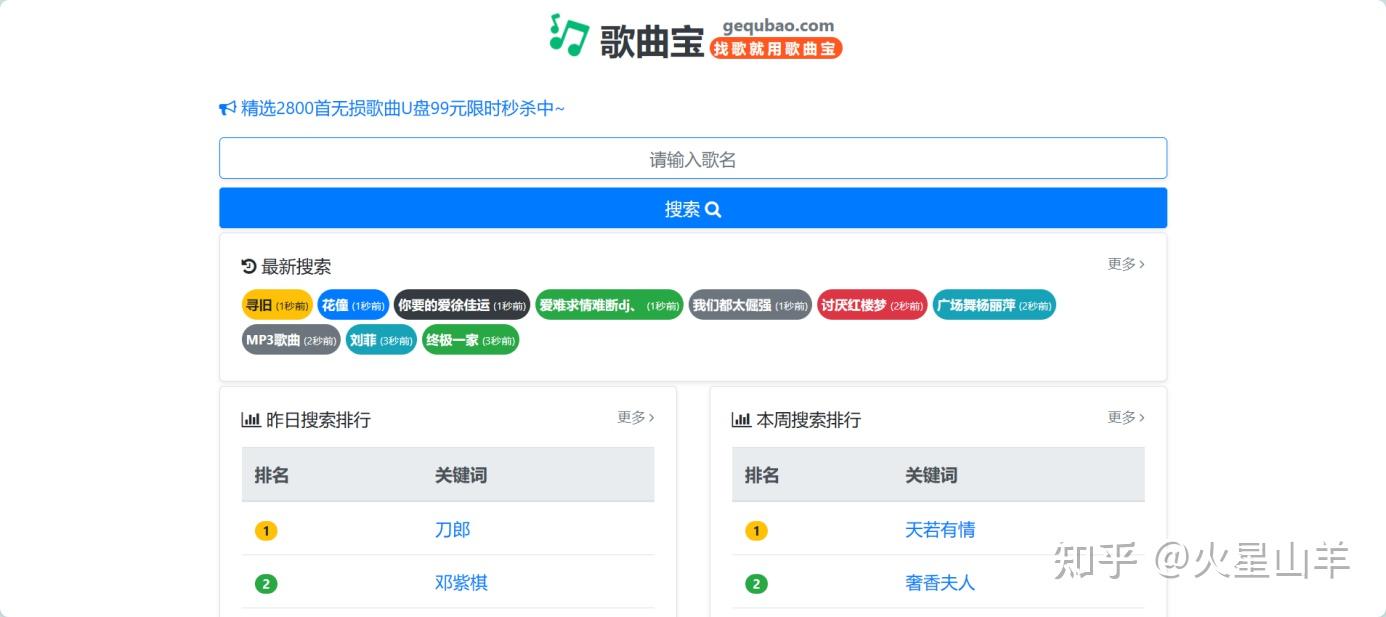1386x617 pixels.
Task: Click the 刘菲 search tag
Action: [380, 340]
